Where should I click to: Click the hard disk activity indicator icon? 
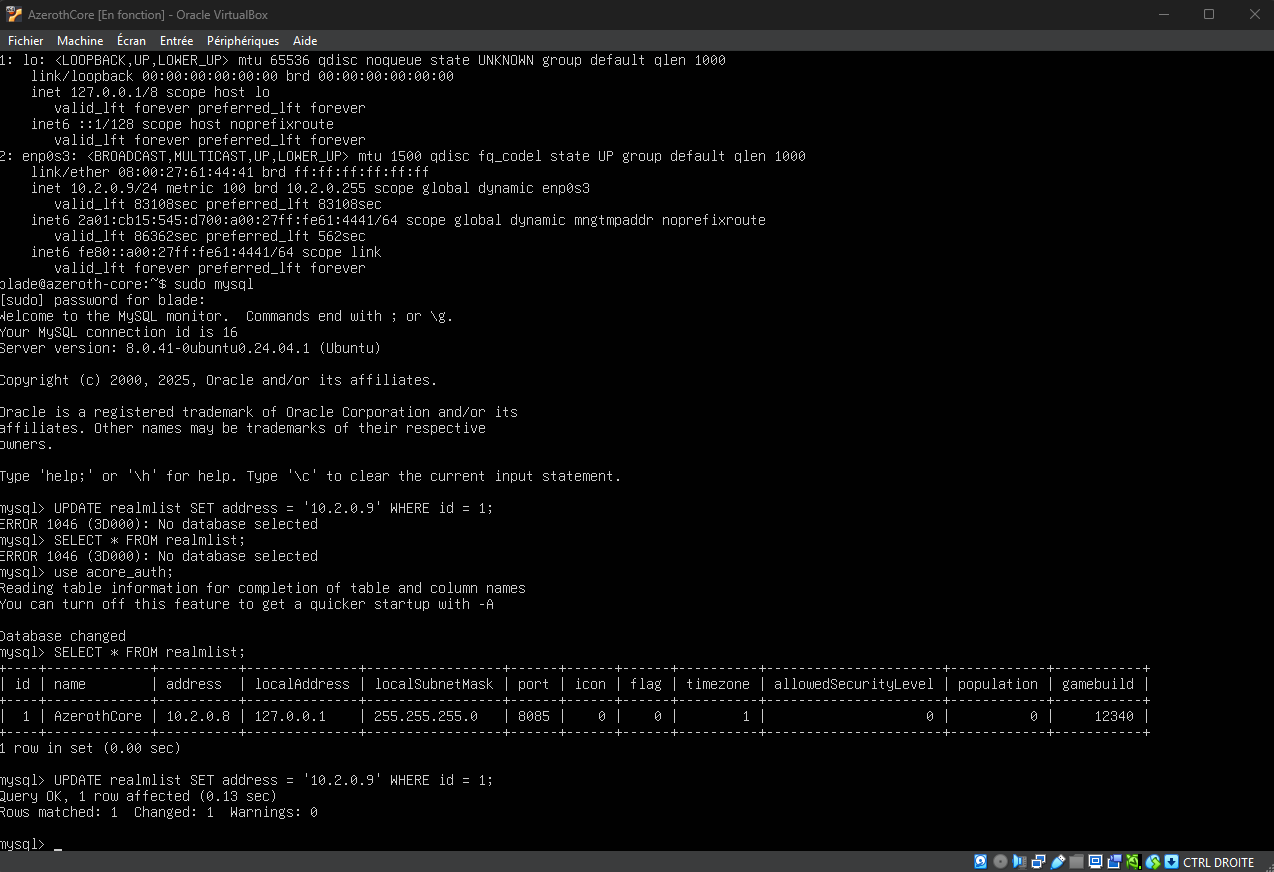[x=981, y=861]
